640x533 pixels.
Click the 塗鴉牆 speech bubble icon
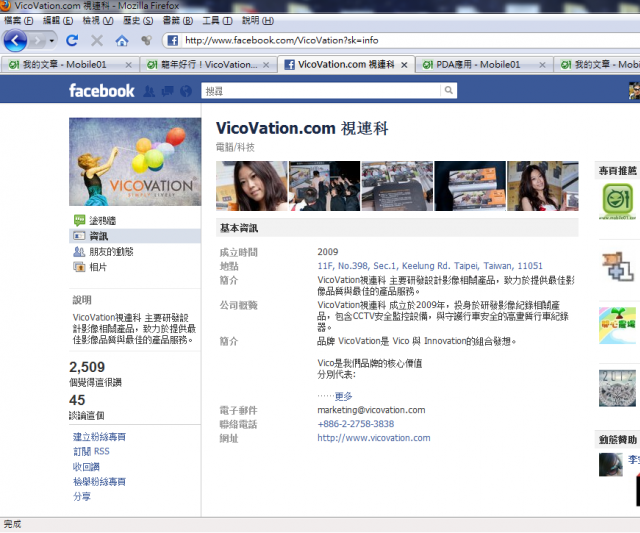tap(79, 220)
